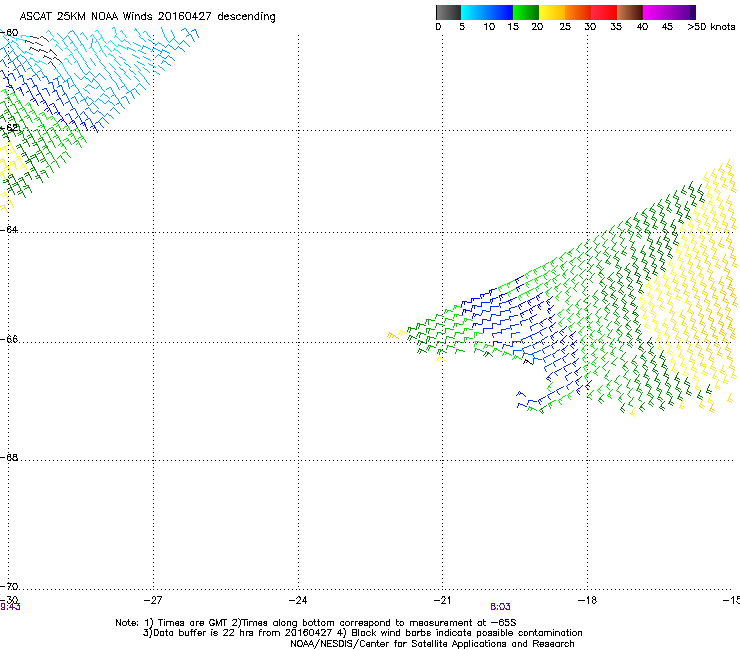Click the '>50 knots' legend label
Screen dimensions: 740x650
[x=711, y=27]
